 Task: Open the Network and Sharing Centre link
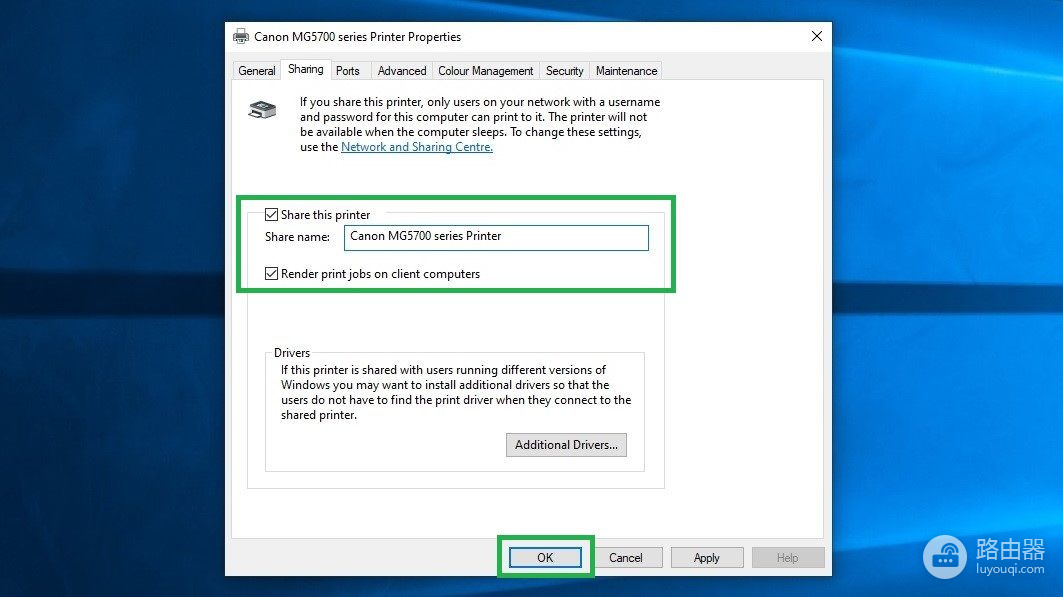point(416,147)
